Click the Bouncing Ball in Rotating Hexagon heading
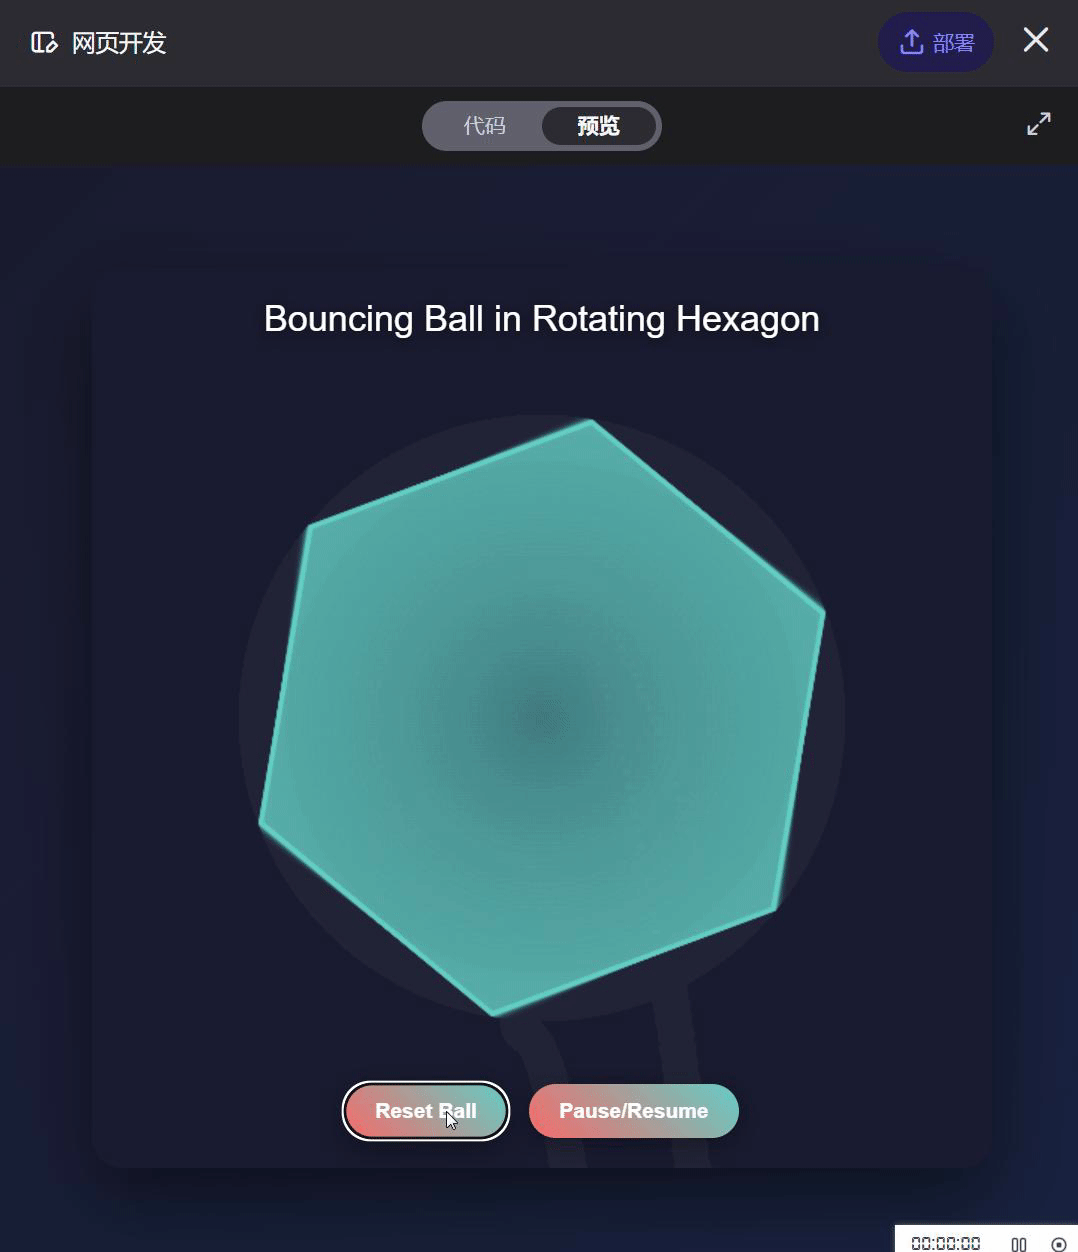The height and width of the screenshot is (1252, 1078). click(541, 319)
